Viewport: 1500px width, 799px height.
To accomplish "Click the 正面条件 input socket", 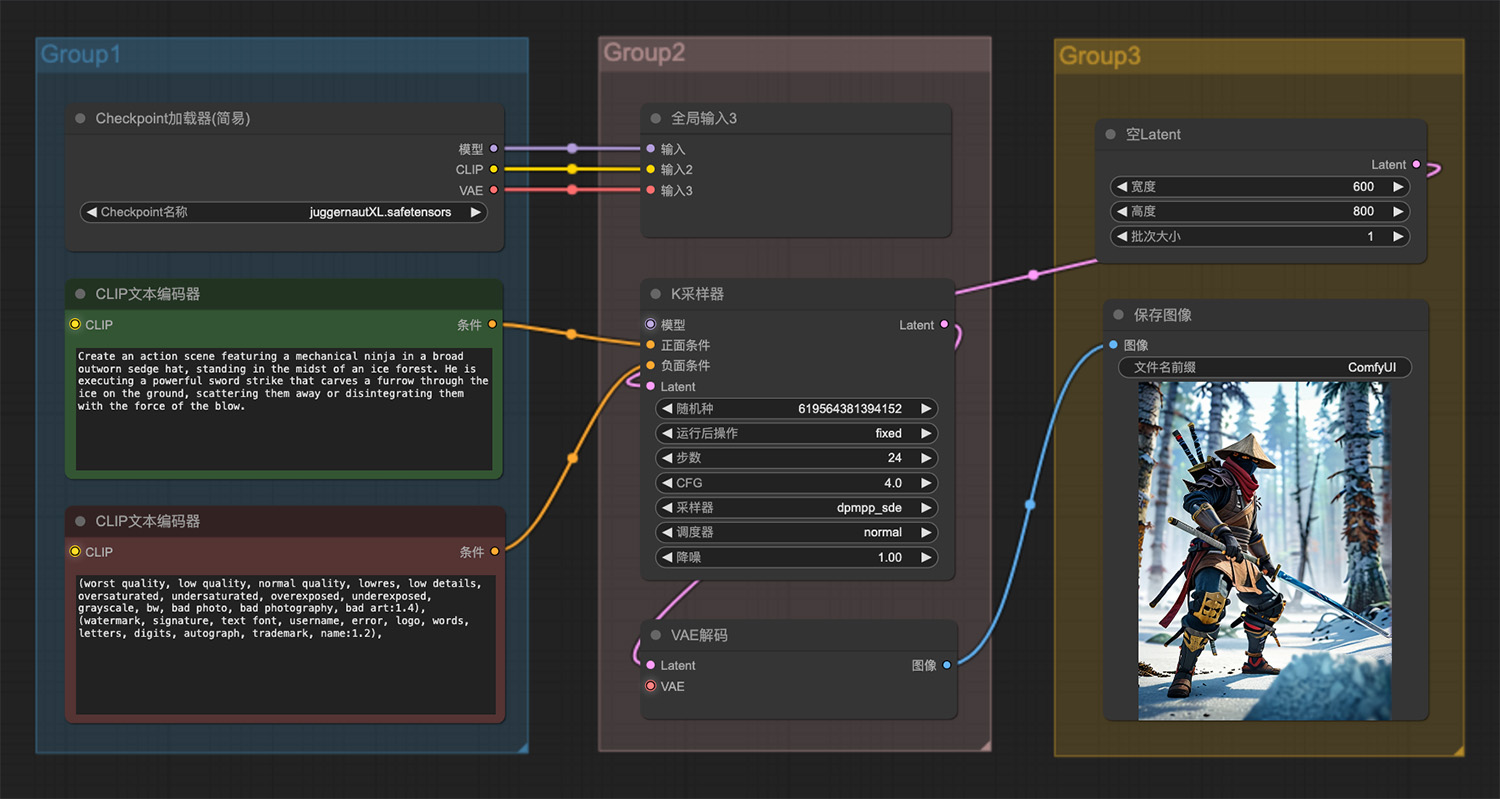I will pyautogui.click(x=651, y=345).
